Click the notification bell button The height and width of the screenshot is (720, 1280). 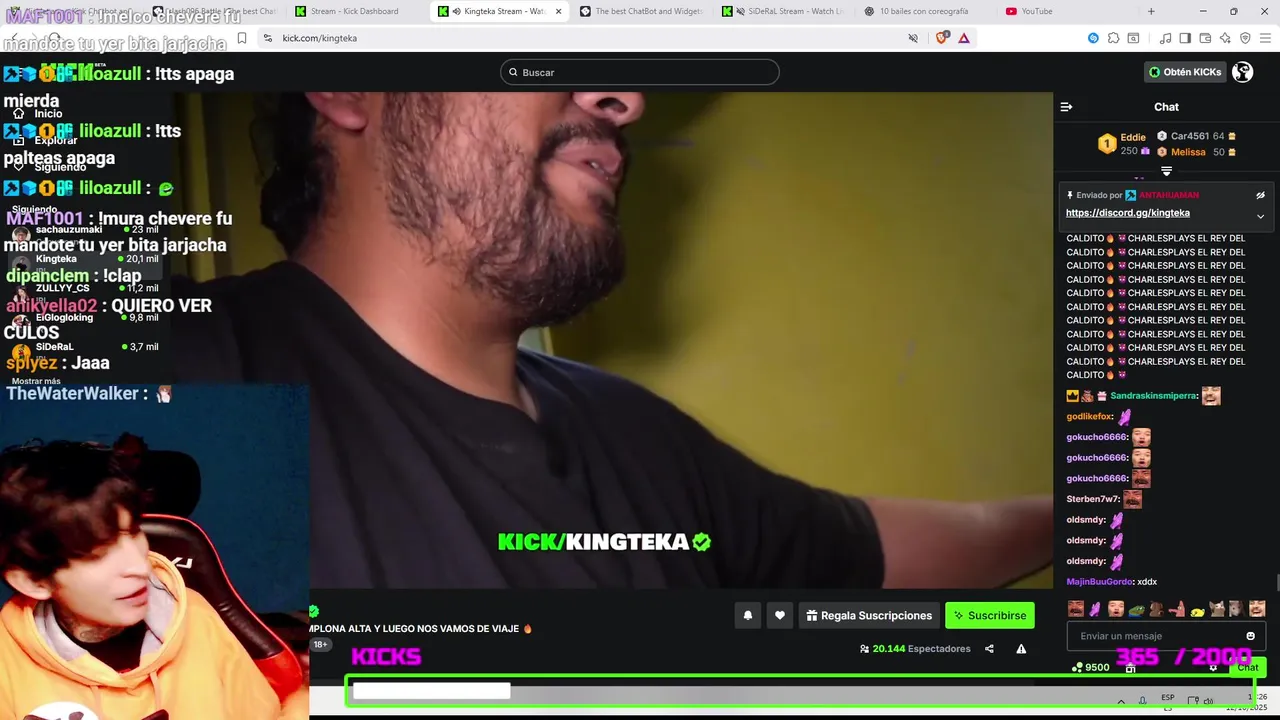click(x=747, y=615)
